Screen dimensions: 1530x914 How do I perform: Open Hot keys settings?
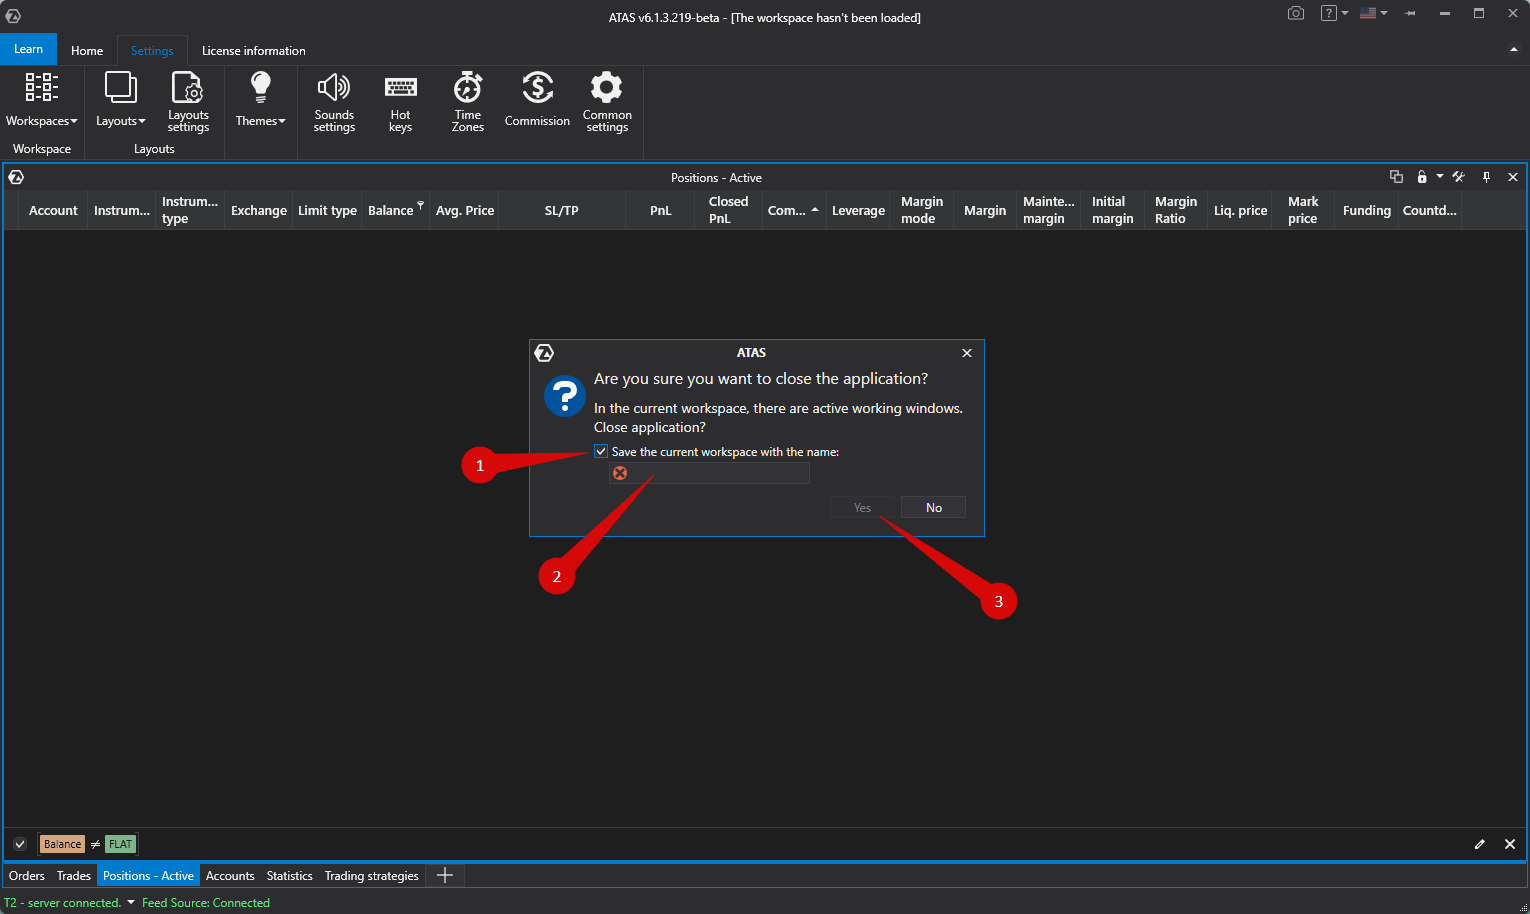(400, 102)
